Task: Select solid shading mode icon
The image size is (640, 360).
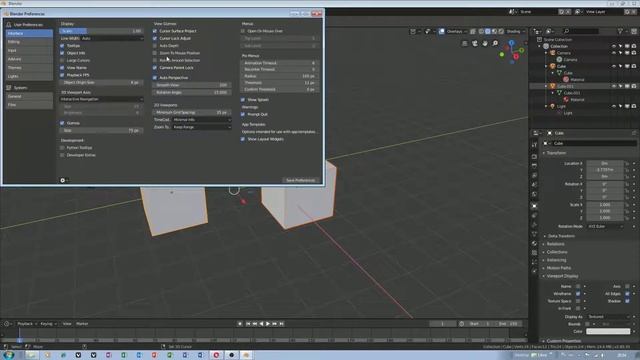Action: click(488, 31)
